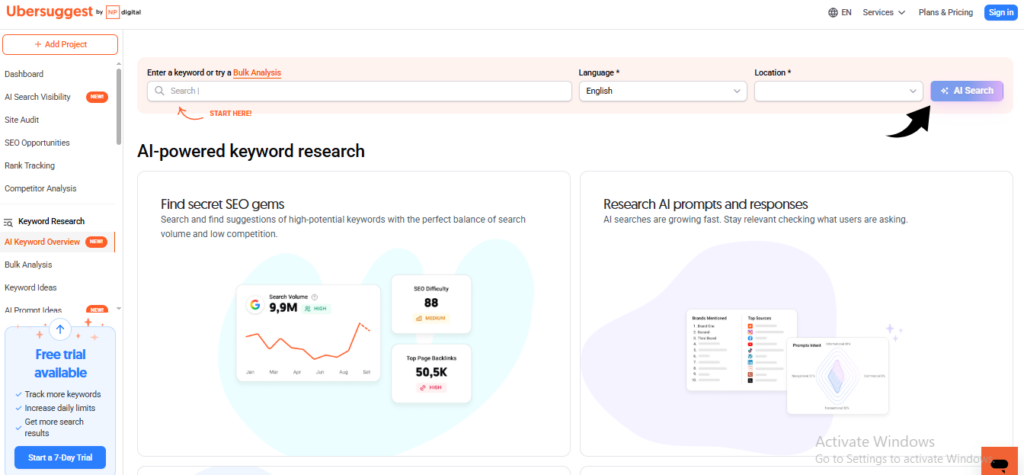Click the Google icon in volume card
Image resolution: width=1024 pixels, height=475 pixels.
point(255,305)
